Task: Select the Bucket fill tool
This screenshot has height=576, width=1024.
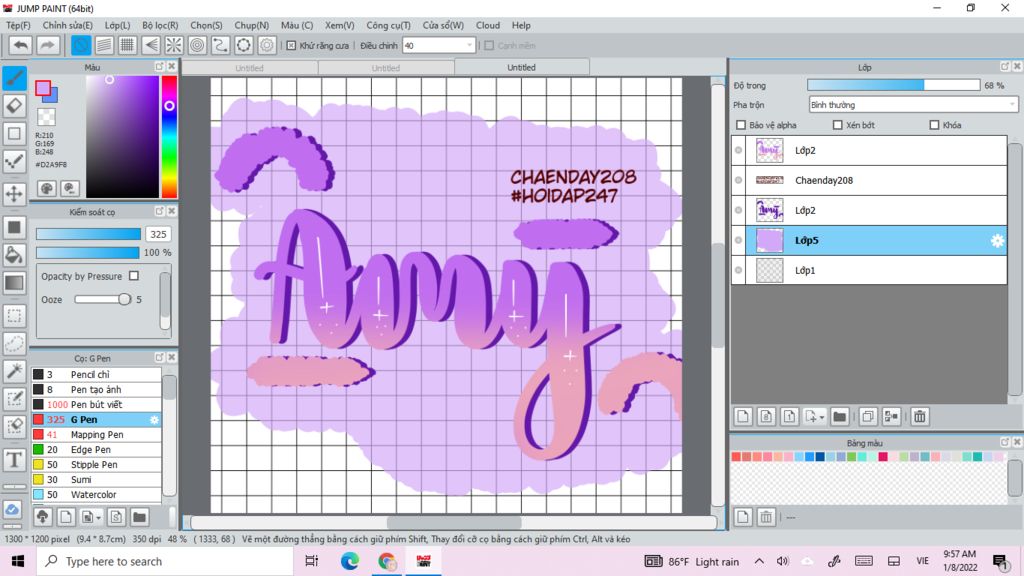Action: click(14, 255)
